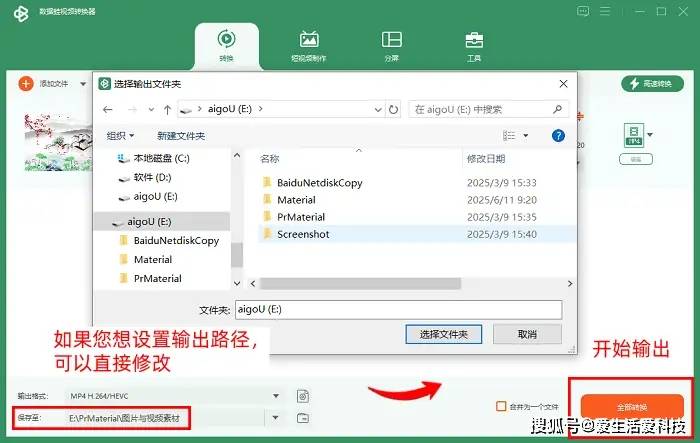Select the Screenshot folder in file list
This screenshot has height=443, width=700.
click(304, 234)
